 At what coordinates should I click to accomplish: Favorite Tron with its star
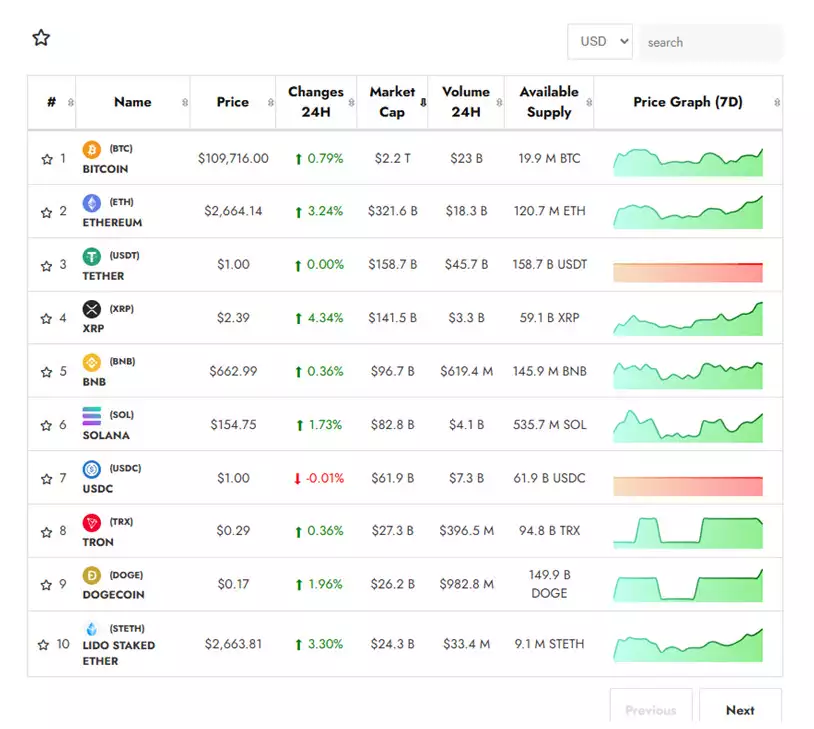pyautogui.click(x=47, y=532)
